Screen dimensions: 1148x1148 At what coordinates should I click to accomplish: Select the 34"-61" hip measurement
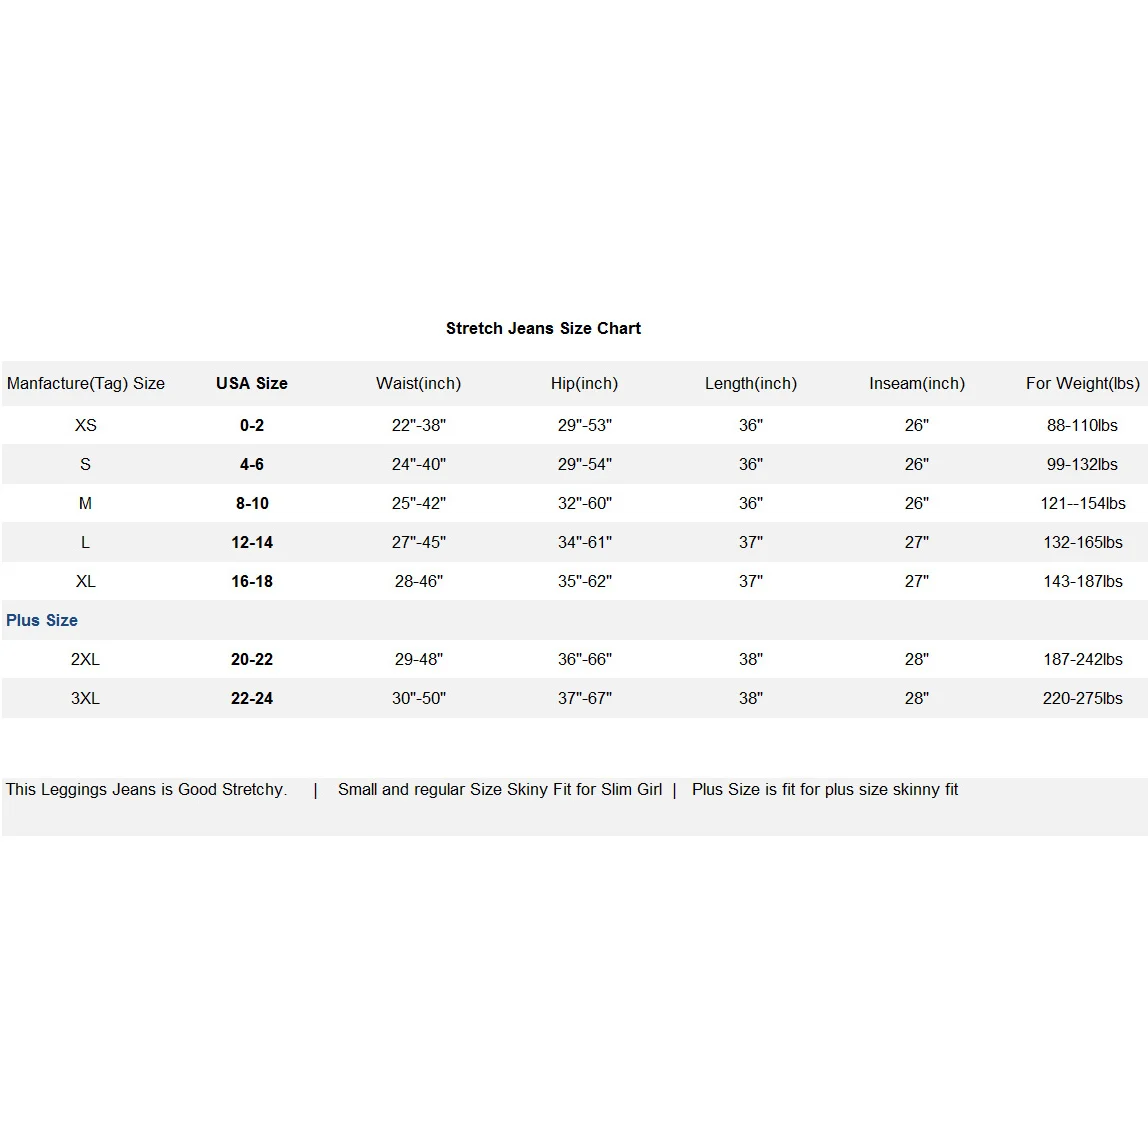584,543
